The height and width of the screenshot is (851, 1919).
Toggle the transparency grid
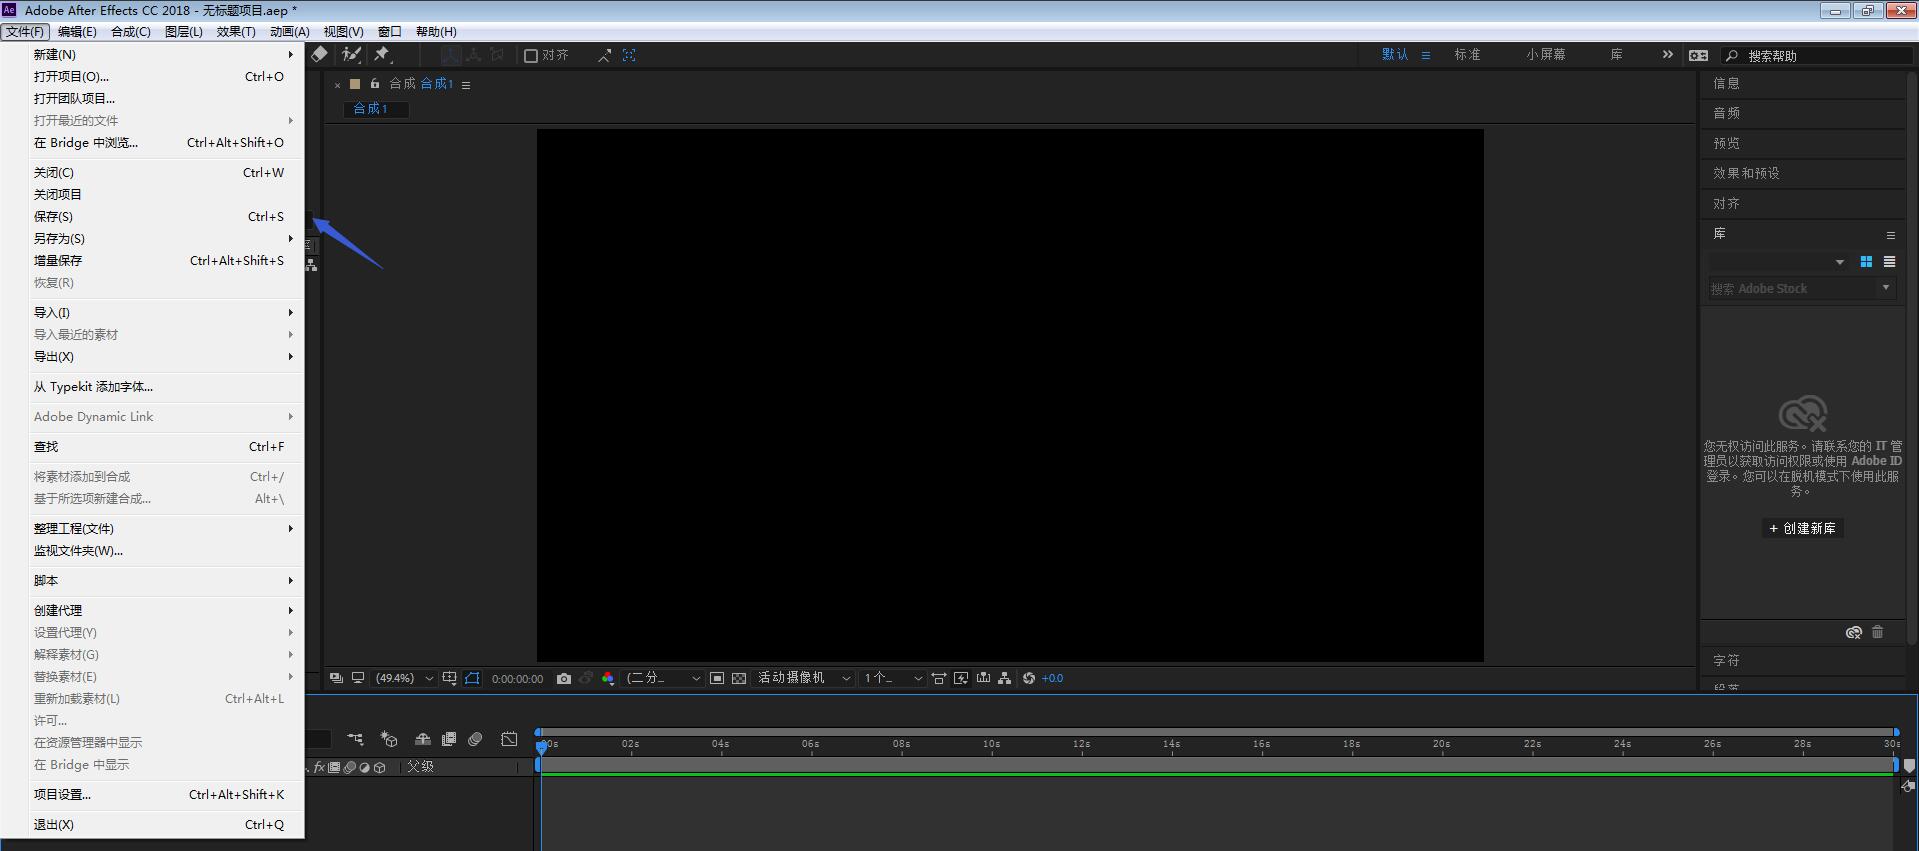(x=739, y=678)
